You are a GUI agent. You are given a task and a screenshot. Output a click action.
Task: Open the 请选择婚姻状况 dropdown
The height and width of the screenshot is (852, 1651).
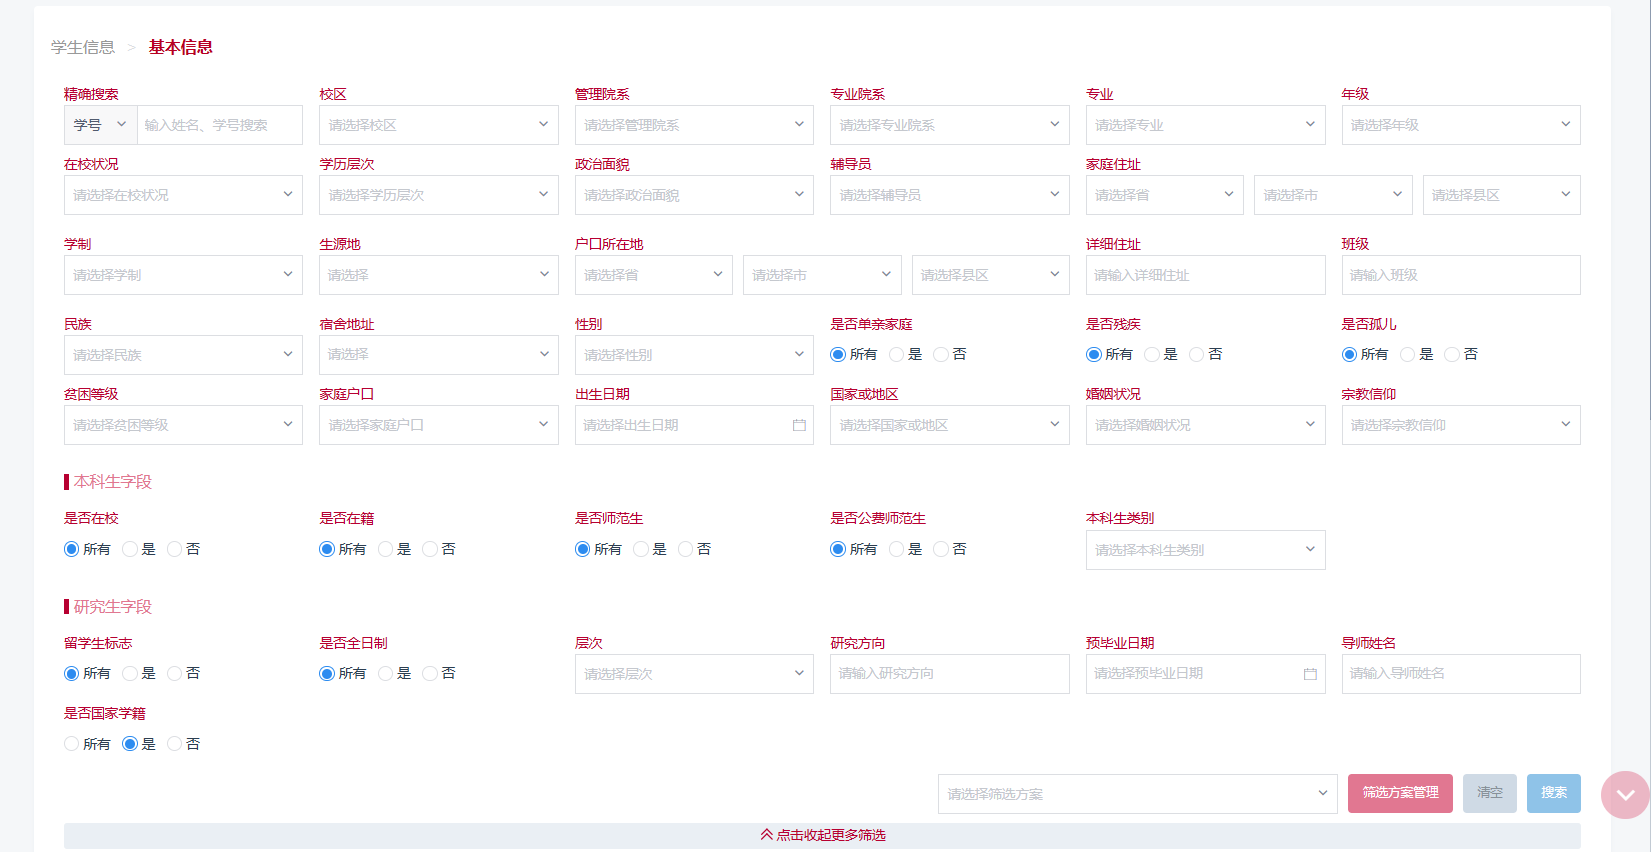(x=1206, y=425)
